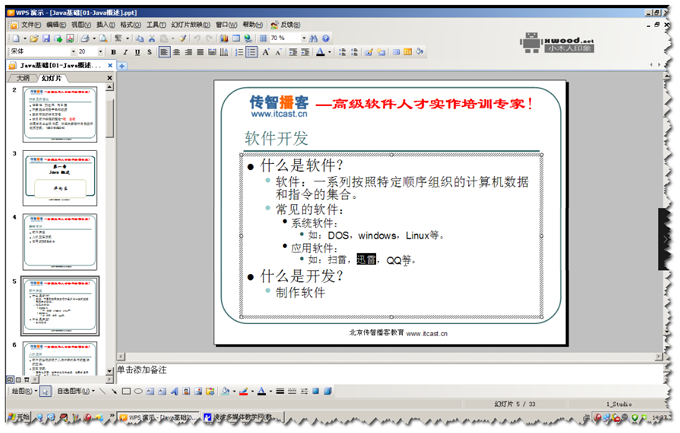Expand the new document dropdown arrow
Image resolution: width=680 pixels, height=433 pixels.
coord(25,39)
